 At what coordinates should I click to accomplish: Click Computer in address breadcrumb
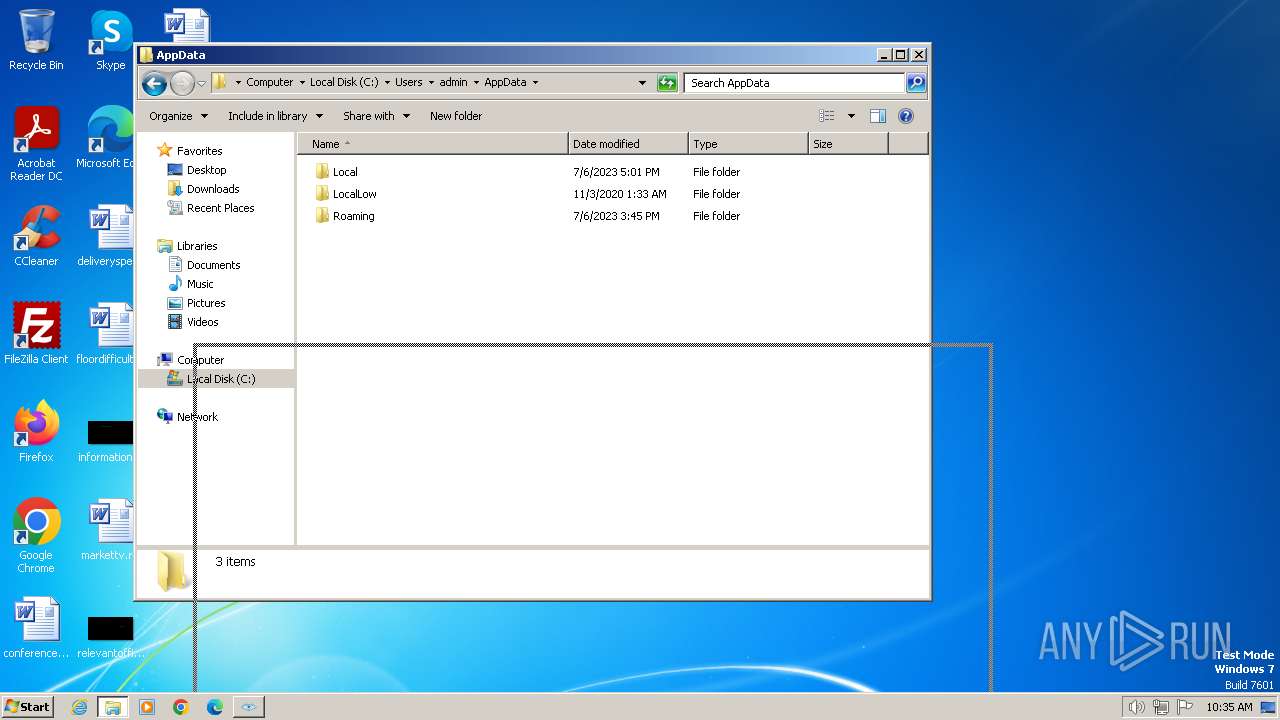[270, 83]
